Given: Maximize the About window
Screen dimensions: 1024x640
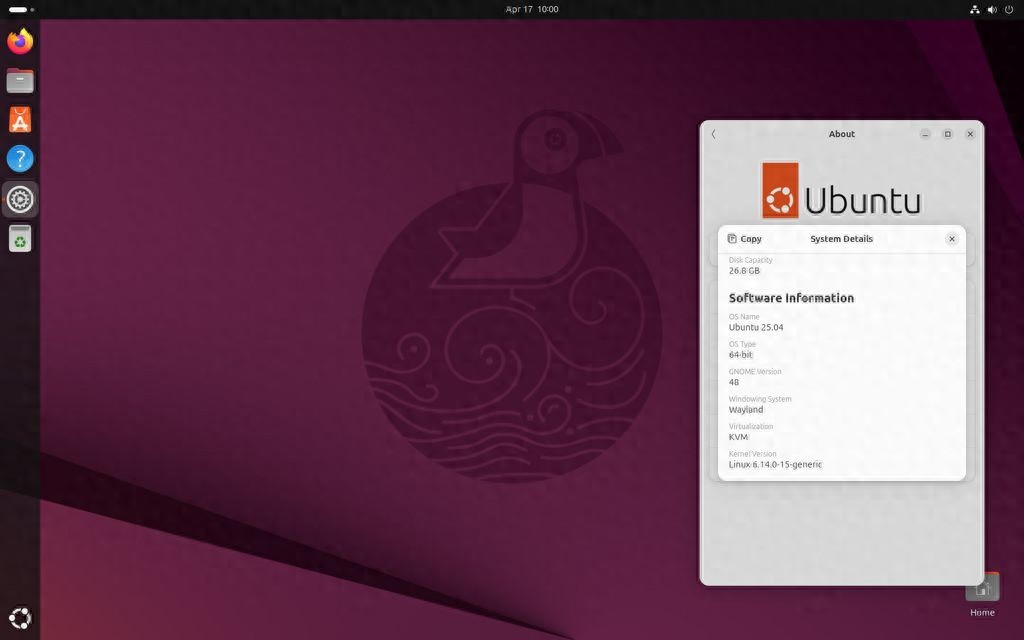Looking at the screenshot, I should pyautogui.click(x=948, y=134).
